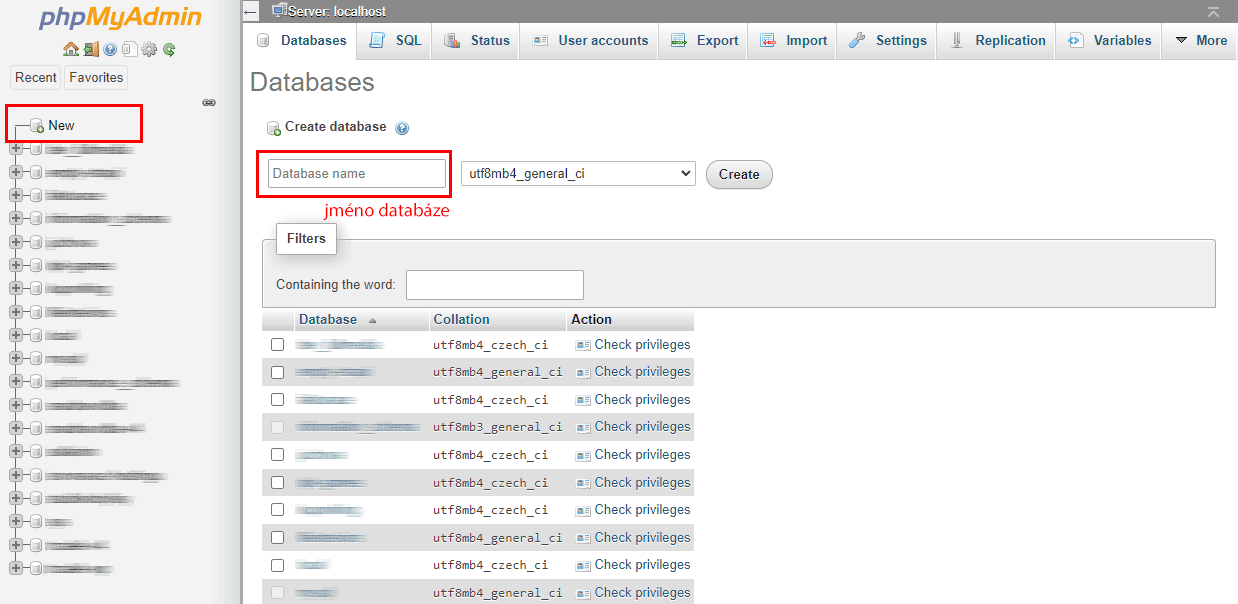This screenshot has height=604, width=1238.
Task: Click the page settings arrow at top right
Action: click(x=1213, y=12)
